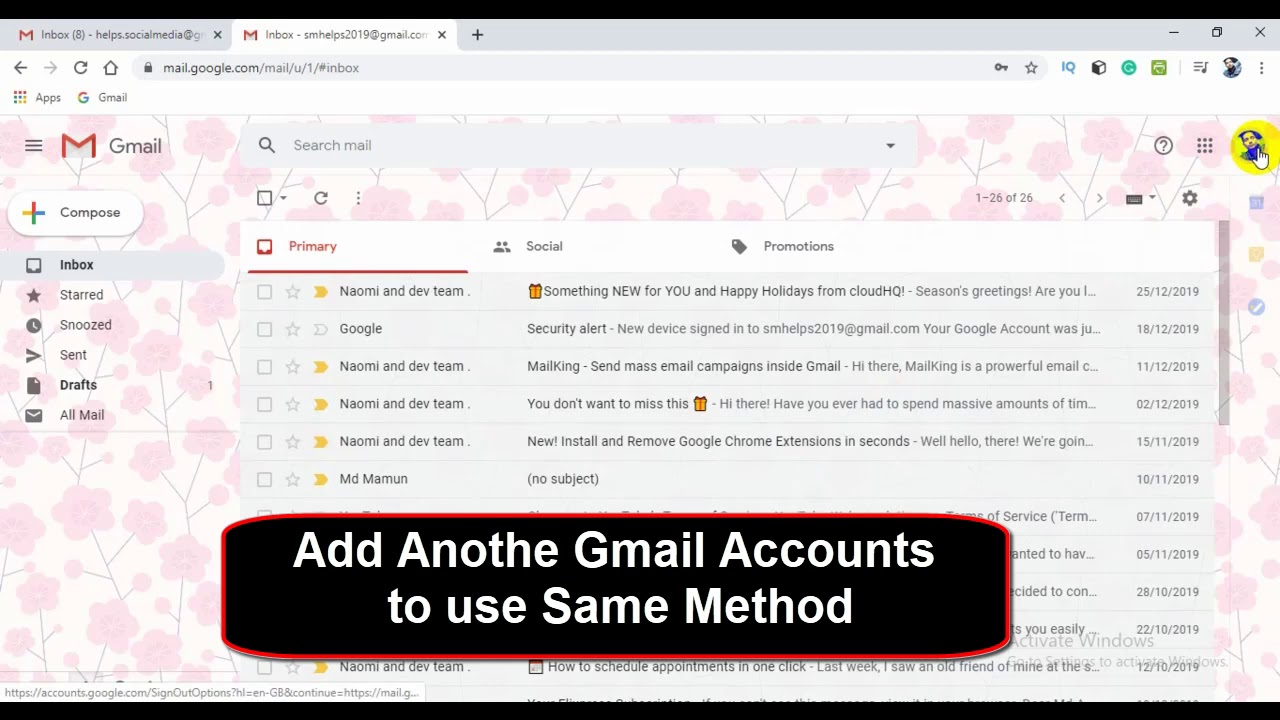Screen dimensions: 1280x720
Task: Tick the checkbox for Md Mamun email
Action: click(264, 479)
